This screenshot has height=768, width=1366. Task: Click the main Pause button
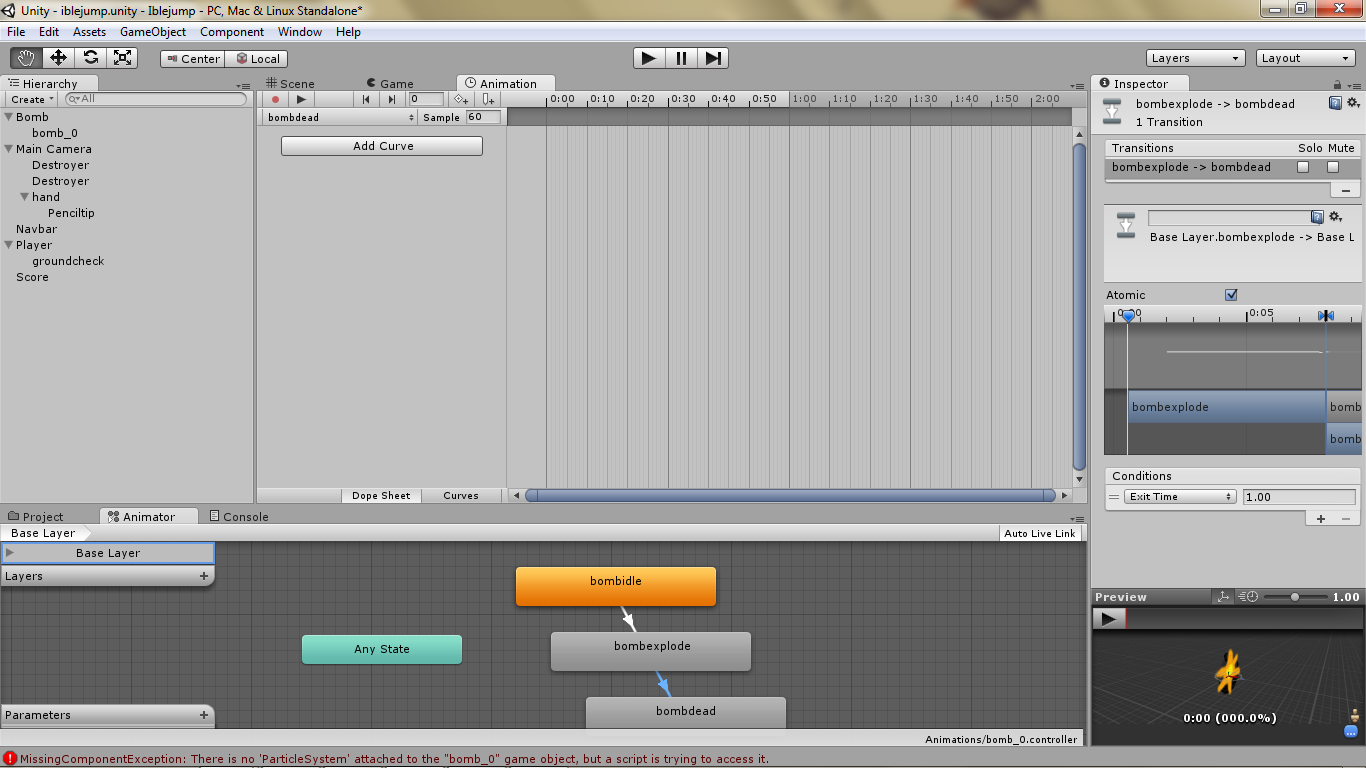pos(681,58)
